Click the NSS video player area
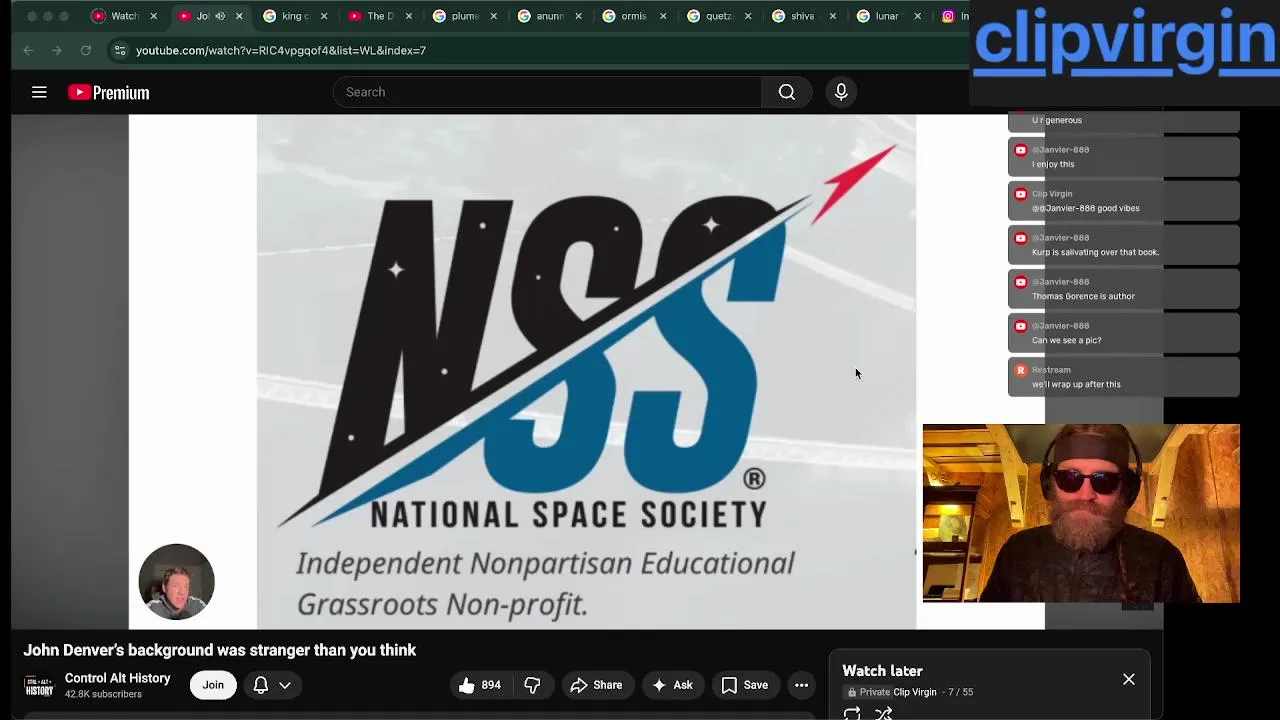Screen dimensions: 1280x720 pyautogui.click(x=586, y=372)
